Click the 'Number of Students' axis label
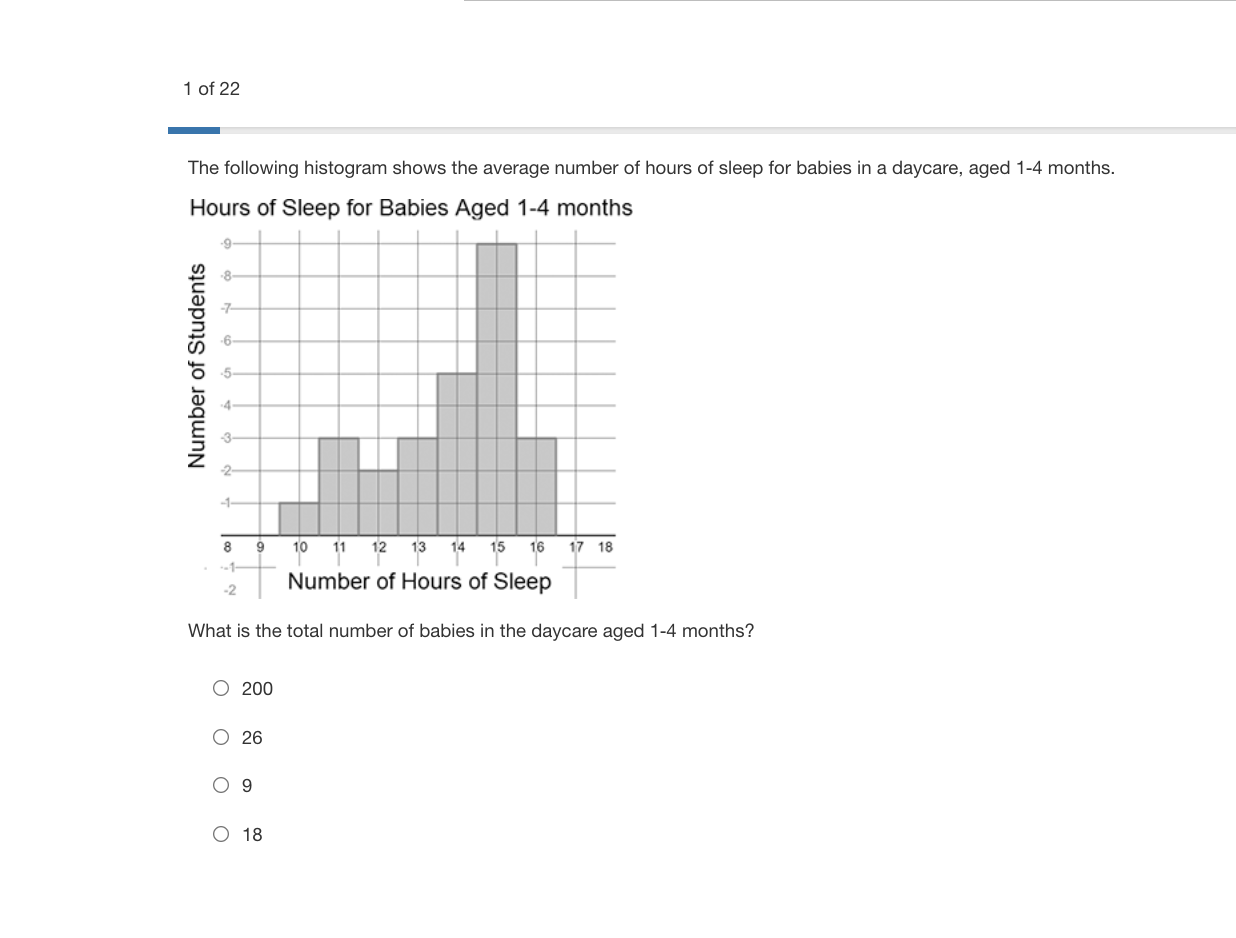1236x938 pixels. (x=197, y=365)
